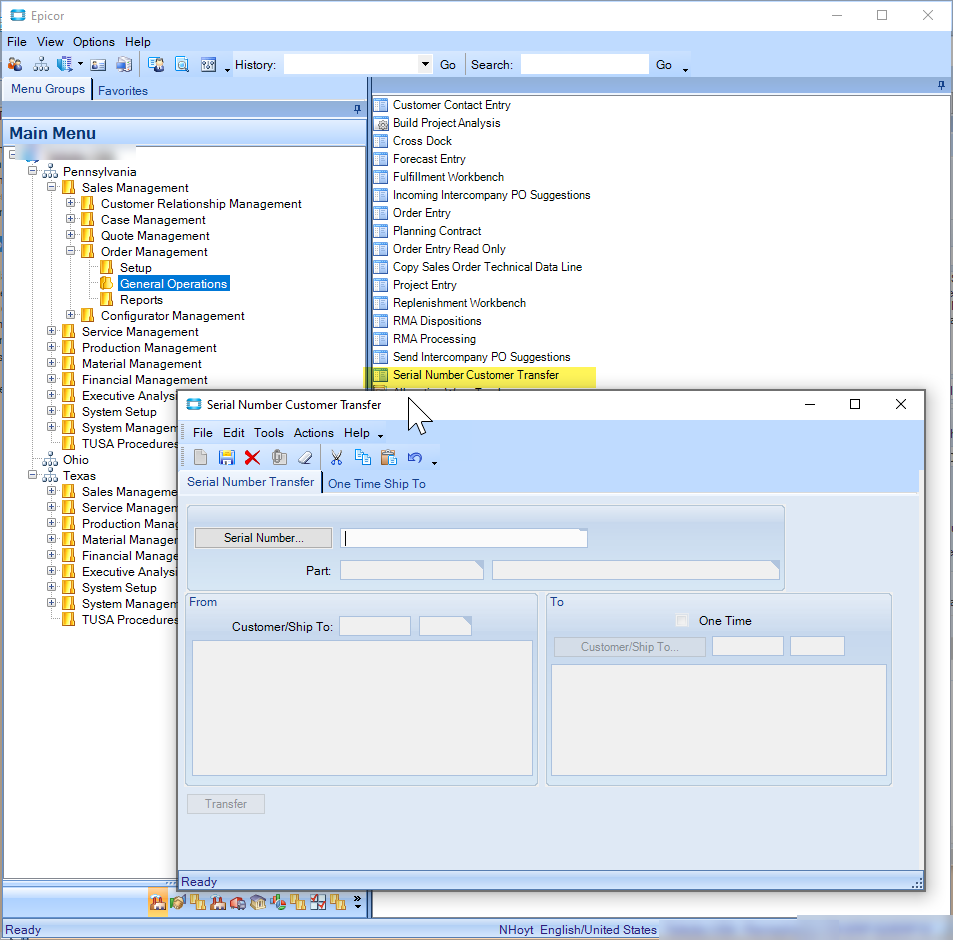The image size is (953, 940).
Task: Click the checklist icon in module bar
Action: point(318,902)
